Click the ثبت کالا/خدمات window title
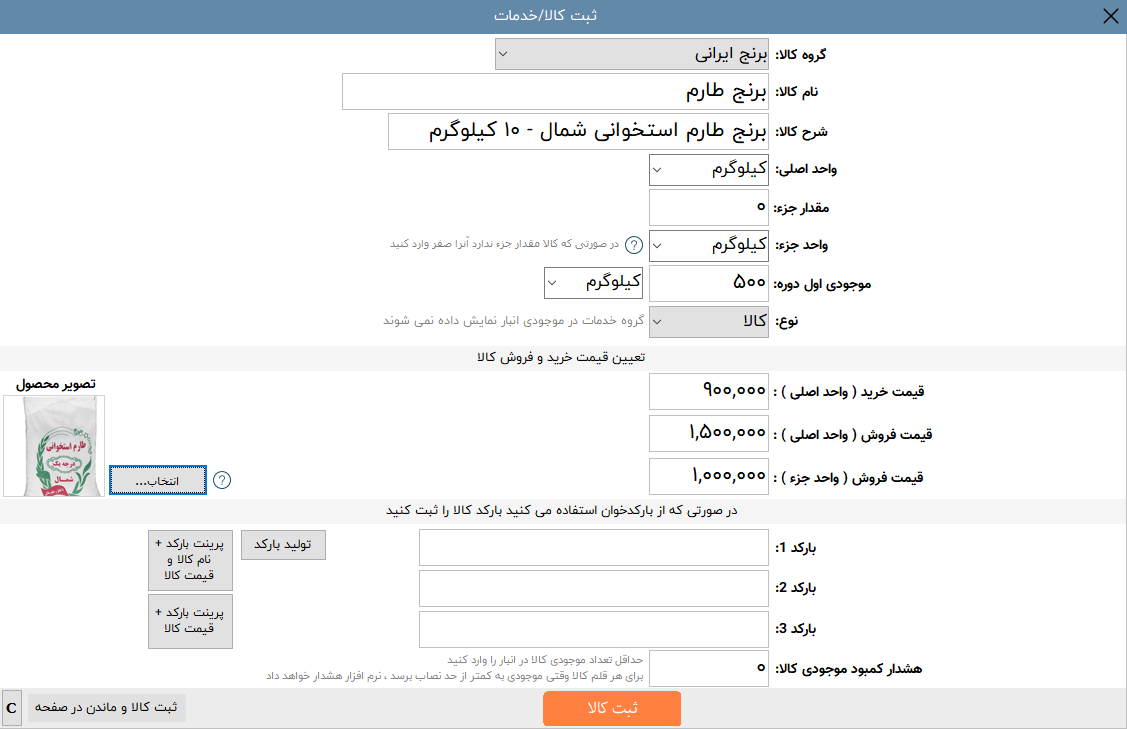This screenshot has width=1127, height=729. point(546,16)
